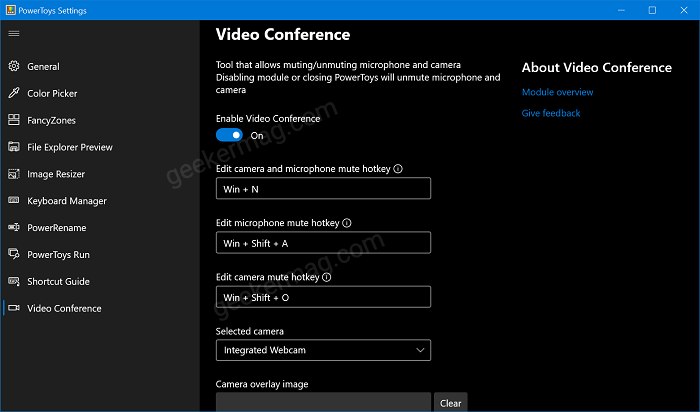Minimize the PowerToys Settings window
Screen dimensions: 700x412
pyautogui.click(x=621, y=10)
